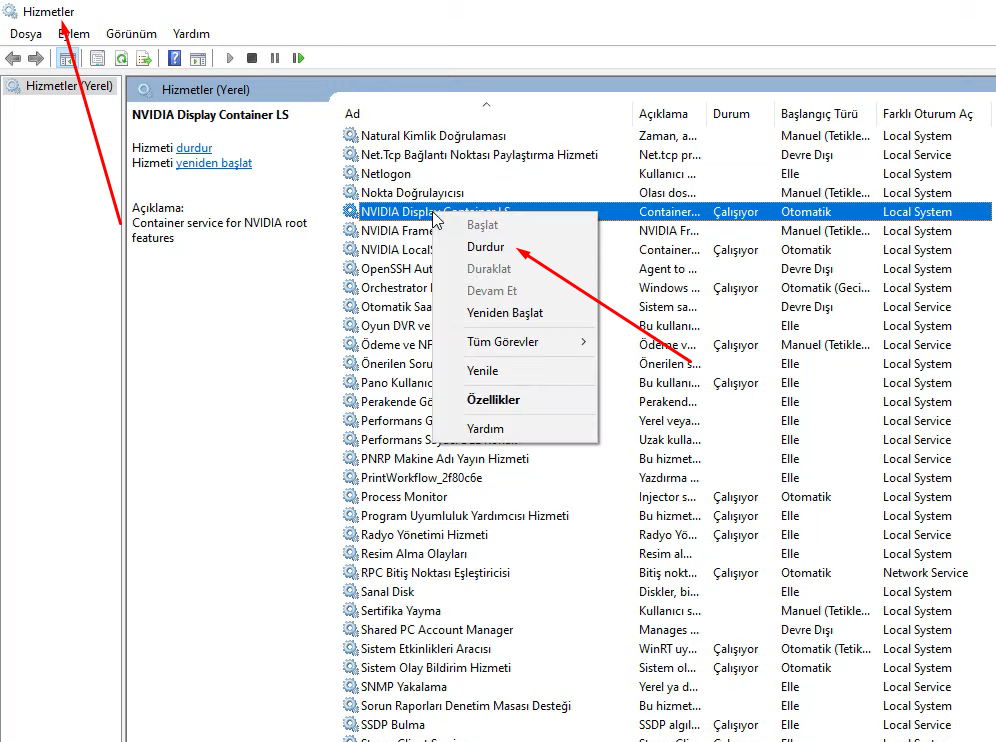Click the Restart Service toolbar icon
Image resolution: width=996 pixels, height=742 pixels.
298,58
